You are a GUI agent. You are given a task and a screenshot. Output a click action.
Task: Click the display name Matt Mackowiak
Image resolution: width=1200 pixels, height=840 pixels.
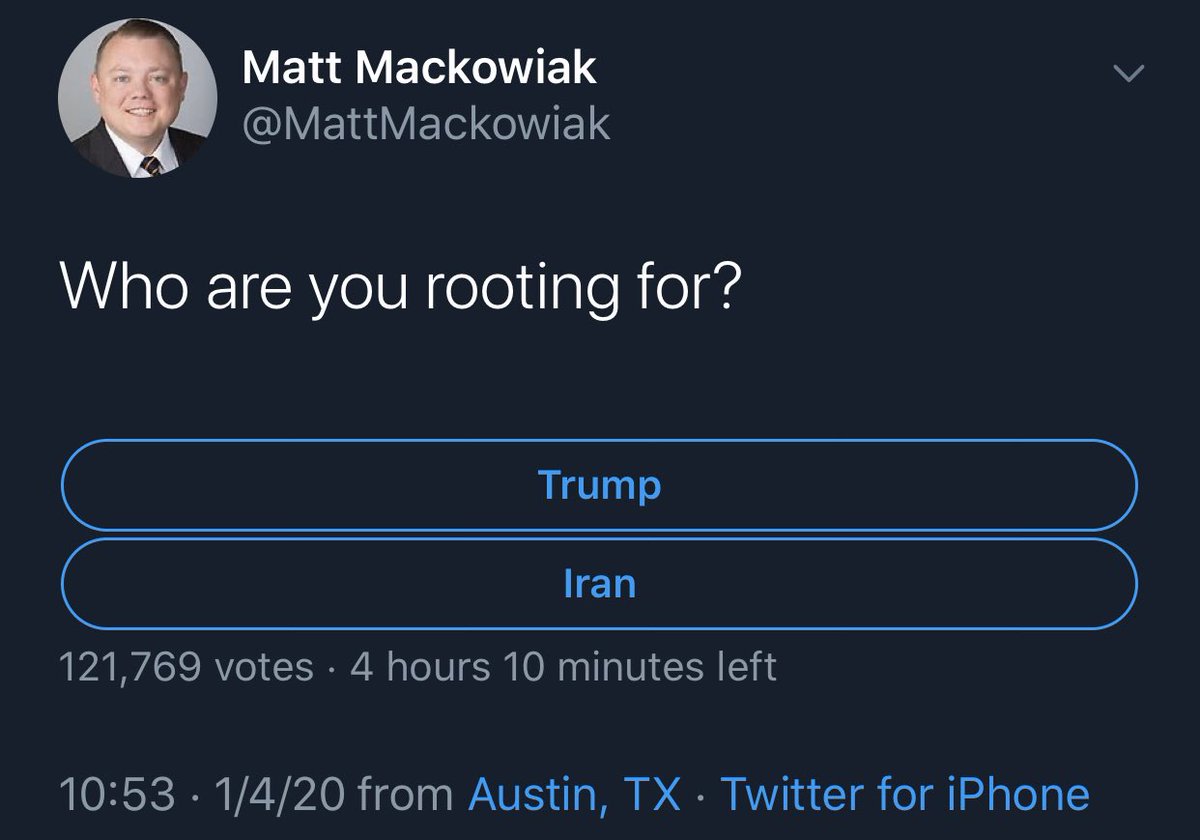(419, 68)
